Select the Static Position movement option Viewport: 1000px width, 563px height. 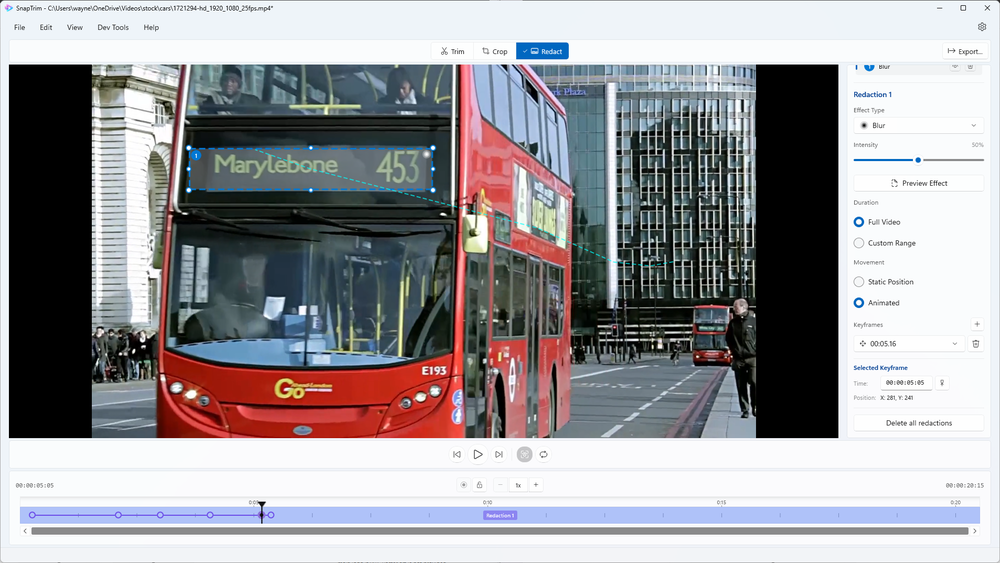pos(859,282)
